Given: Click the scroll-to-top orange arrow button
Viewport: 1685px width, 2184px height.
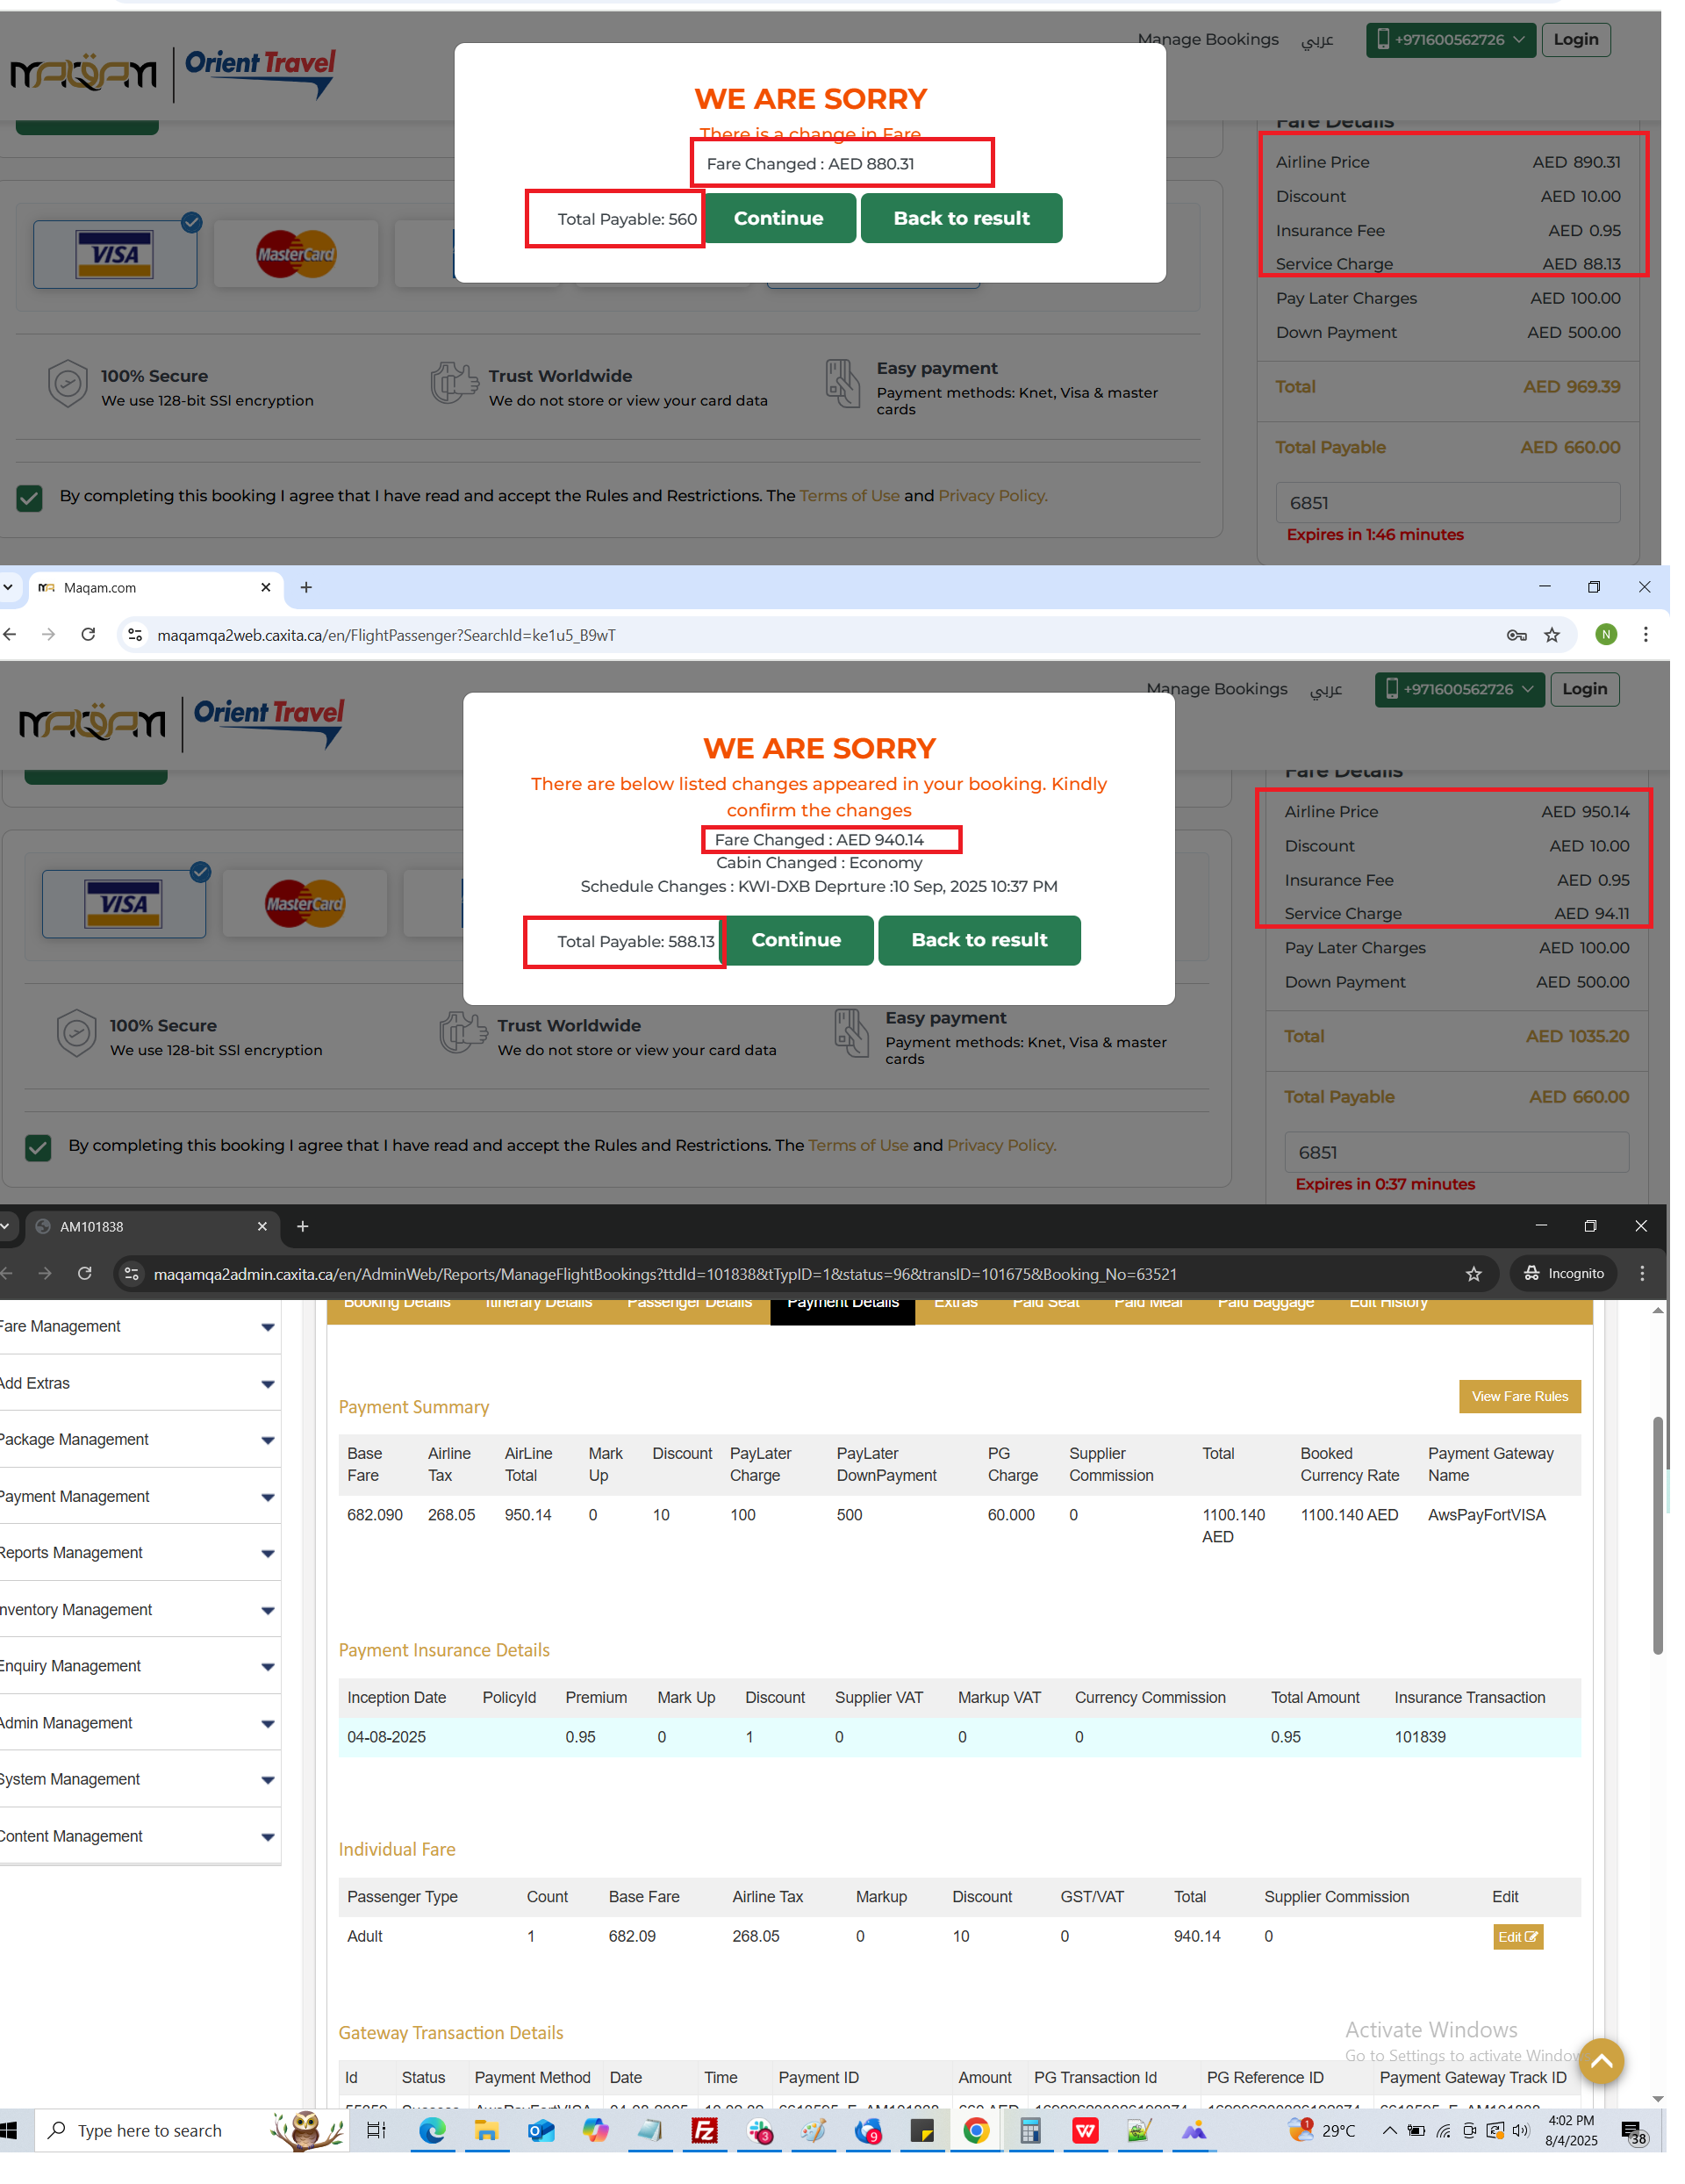Looking at the screenshot, I should [x=1600, y=2061].
